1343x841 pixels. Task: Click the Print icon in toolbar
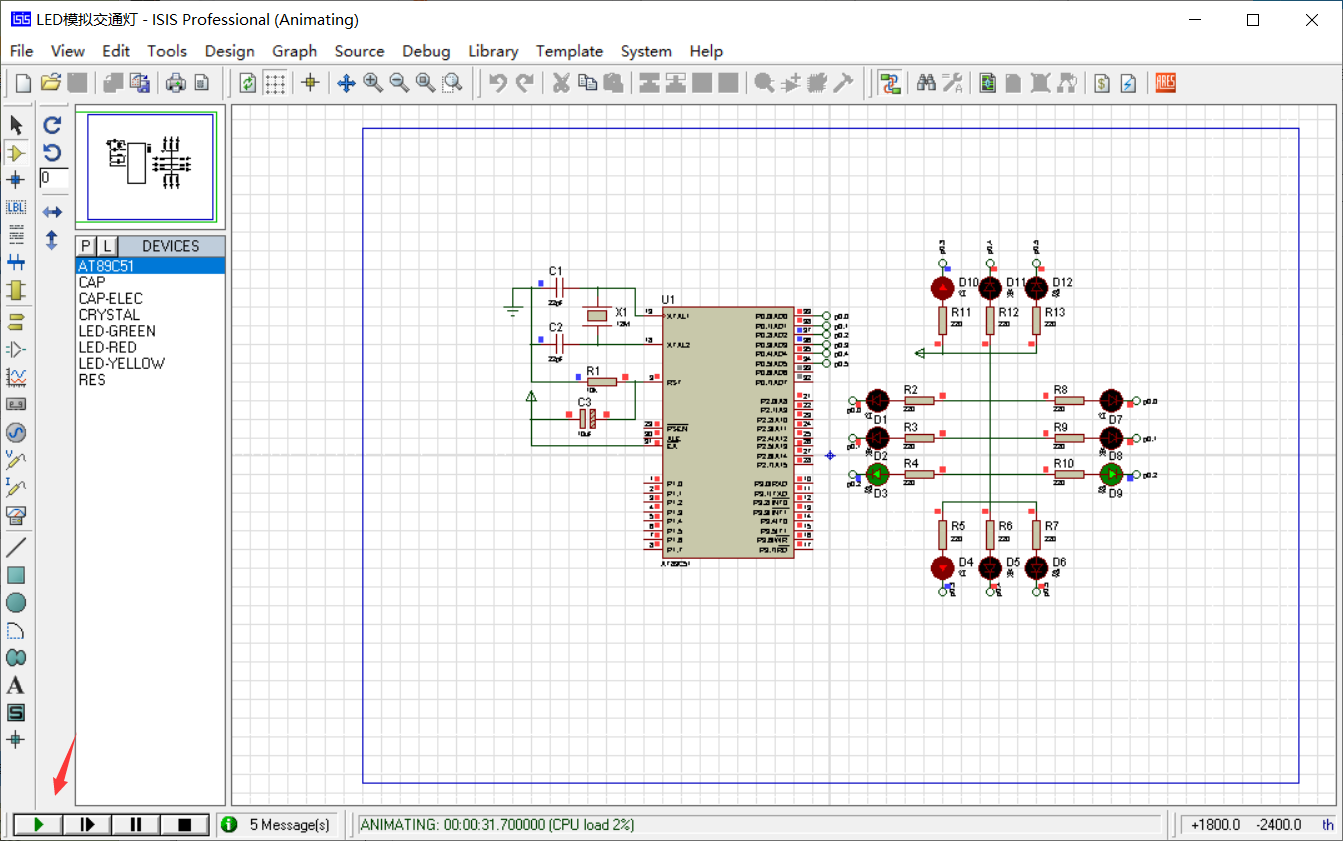point(176,83)
